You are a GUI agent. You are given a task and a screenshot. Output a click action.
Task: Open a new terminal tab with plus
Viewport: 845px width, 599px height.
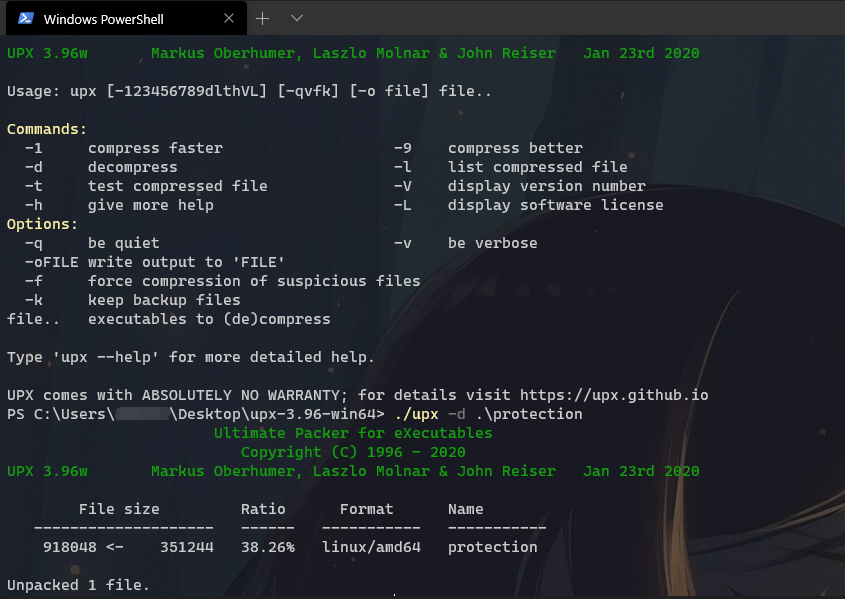[x=263, y=18]
